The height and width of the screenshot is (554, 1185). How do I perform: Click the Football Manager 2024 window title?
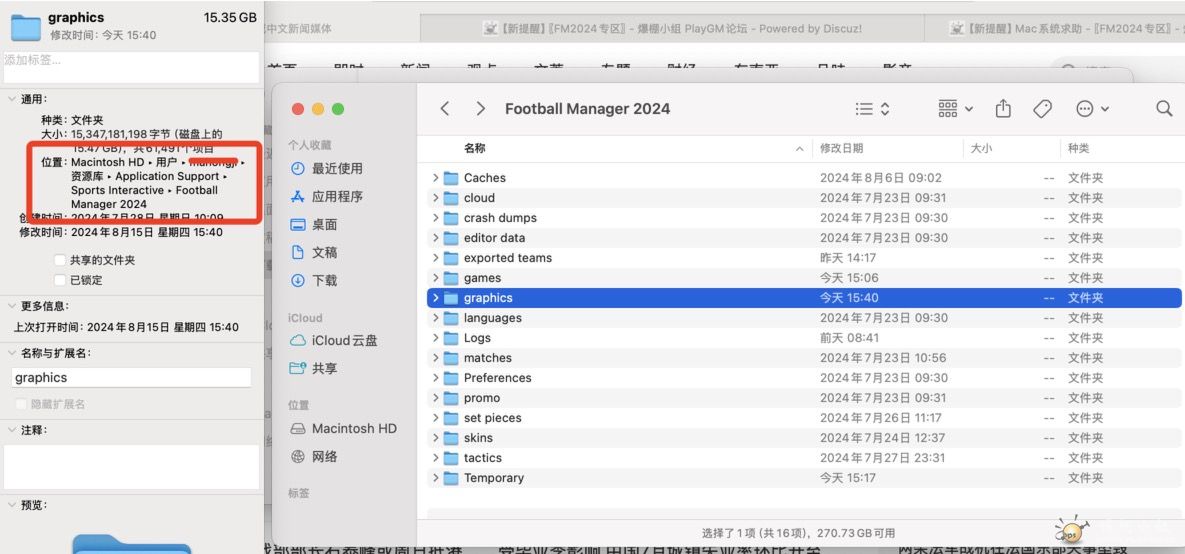coord(587,109)
